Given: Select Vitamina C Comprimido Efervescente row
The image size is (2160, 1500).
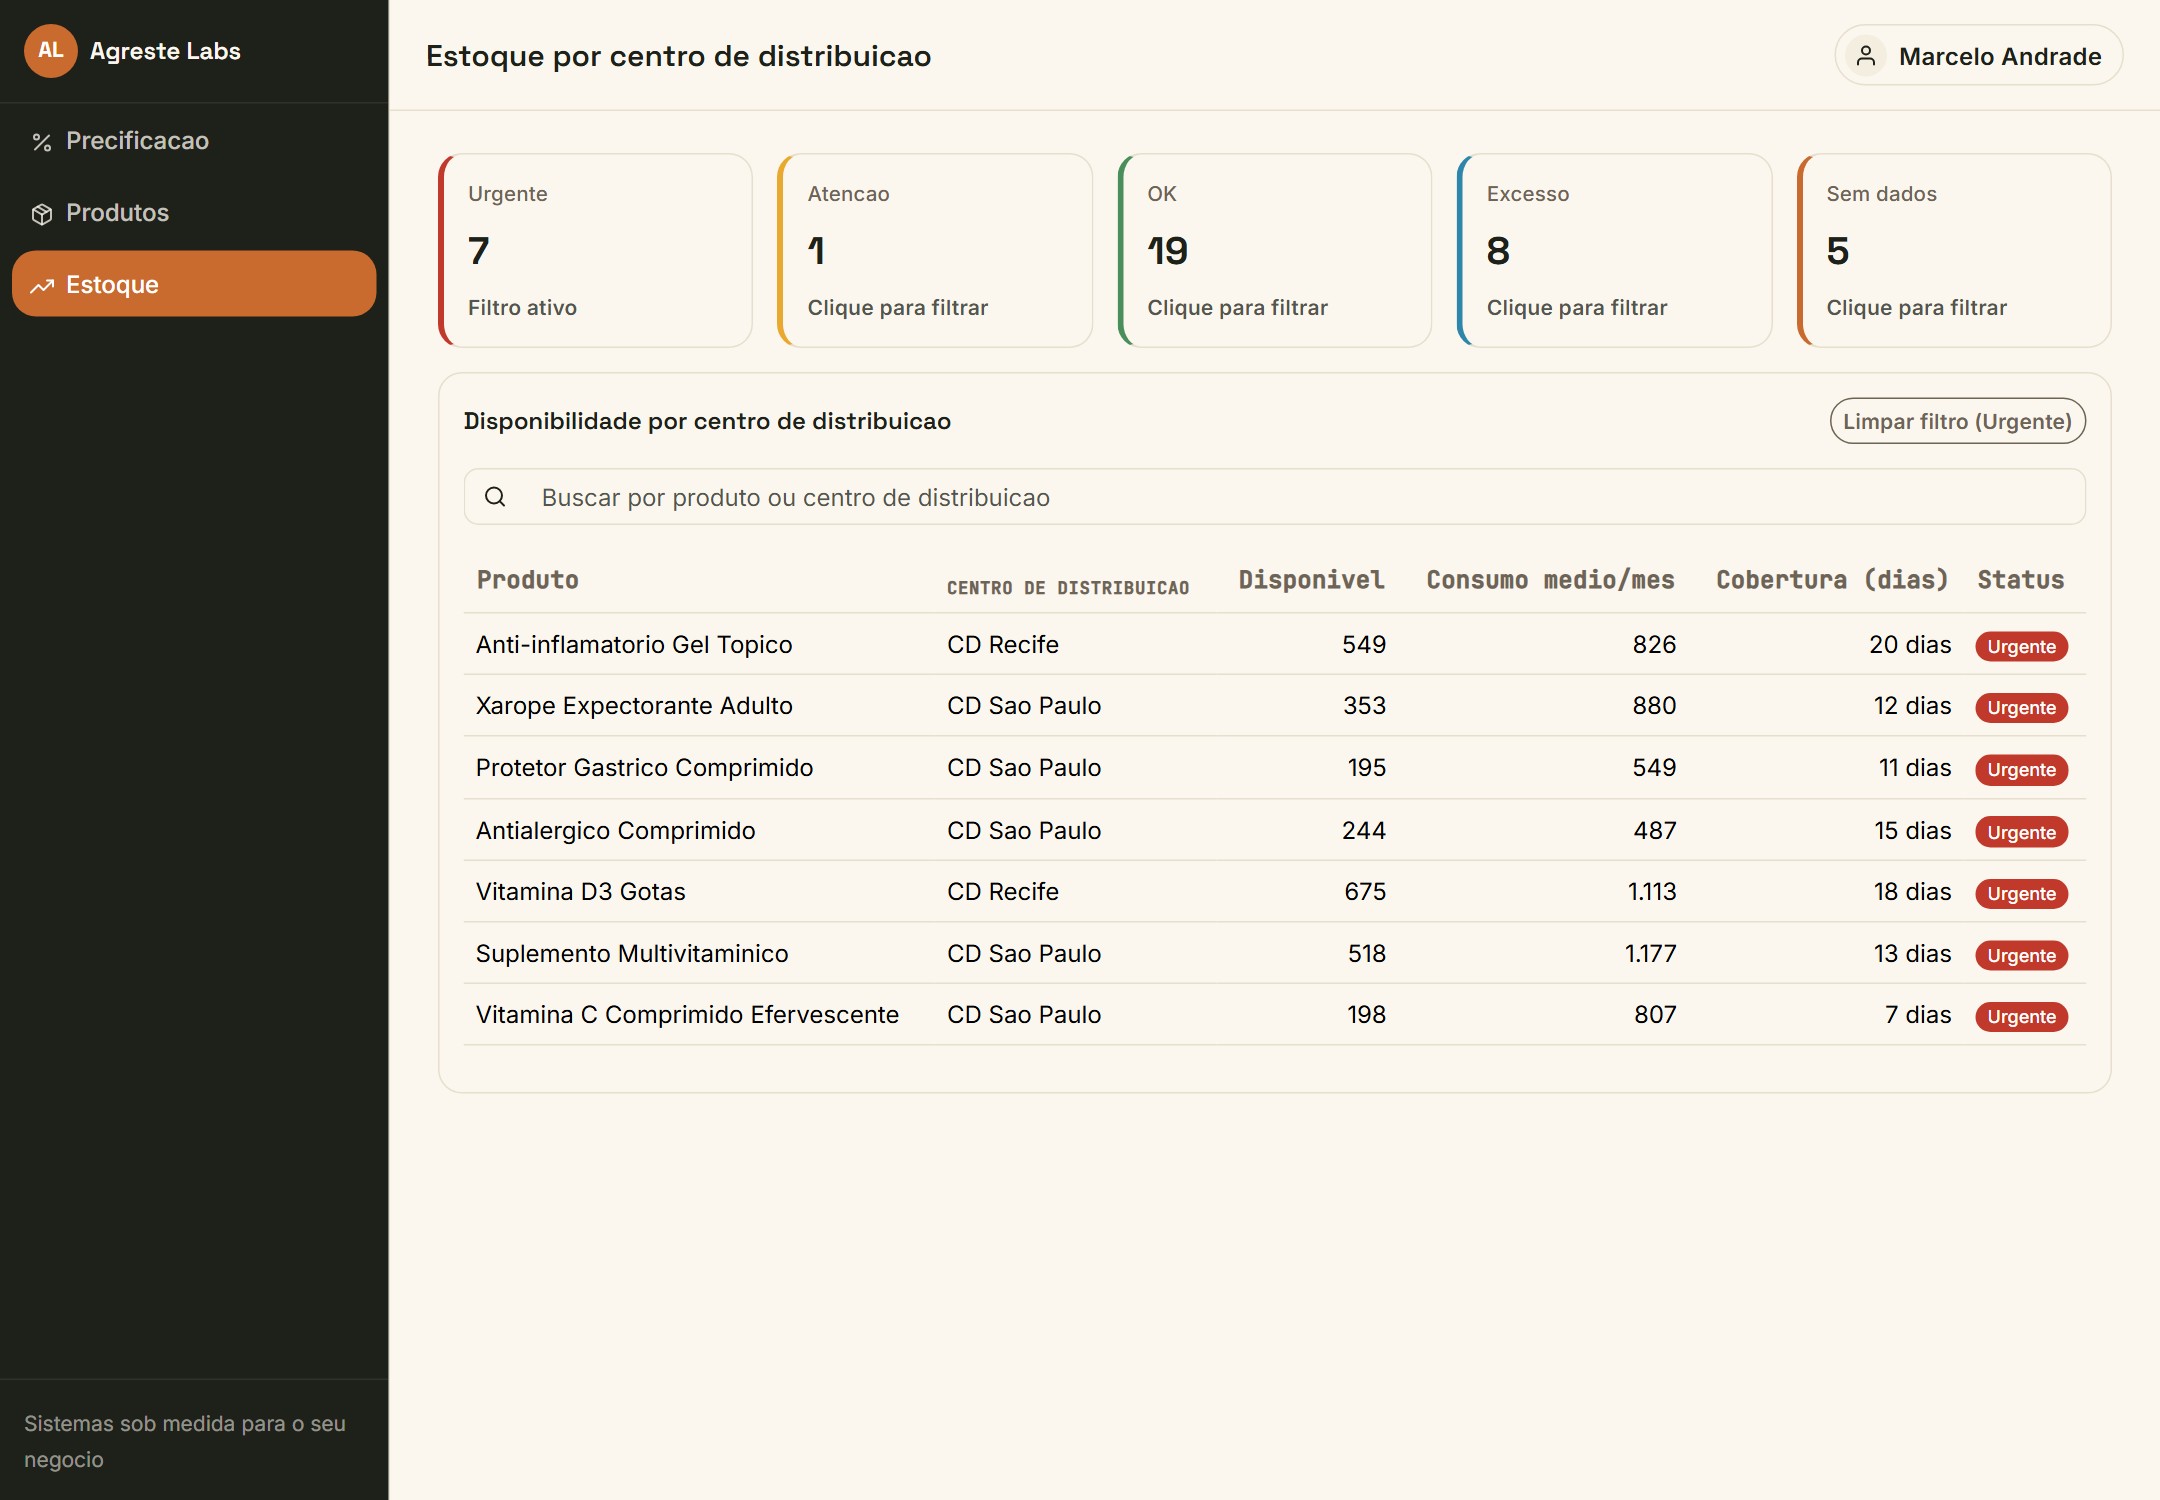Looking at the screenshot, I should (1275, 1015).
